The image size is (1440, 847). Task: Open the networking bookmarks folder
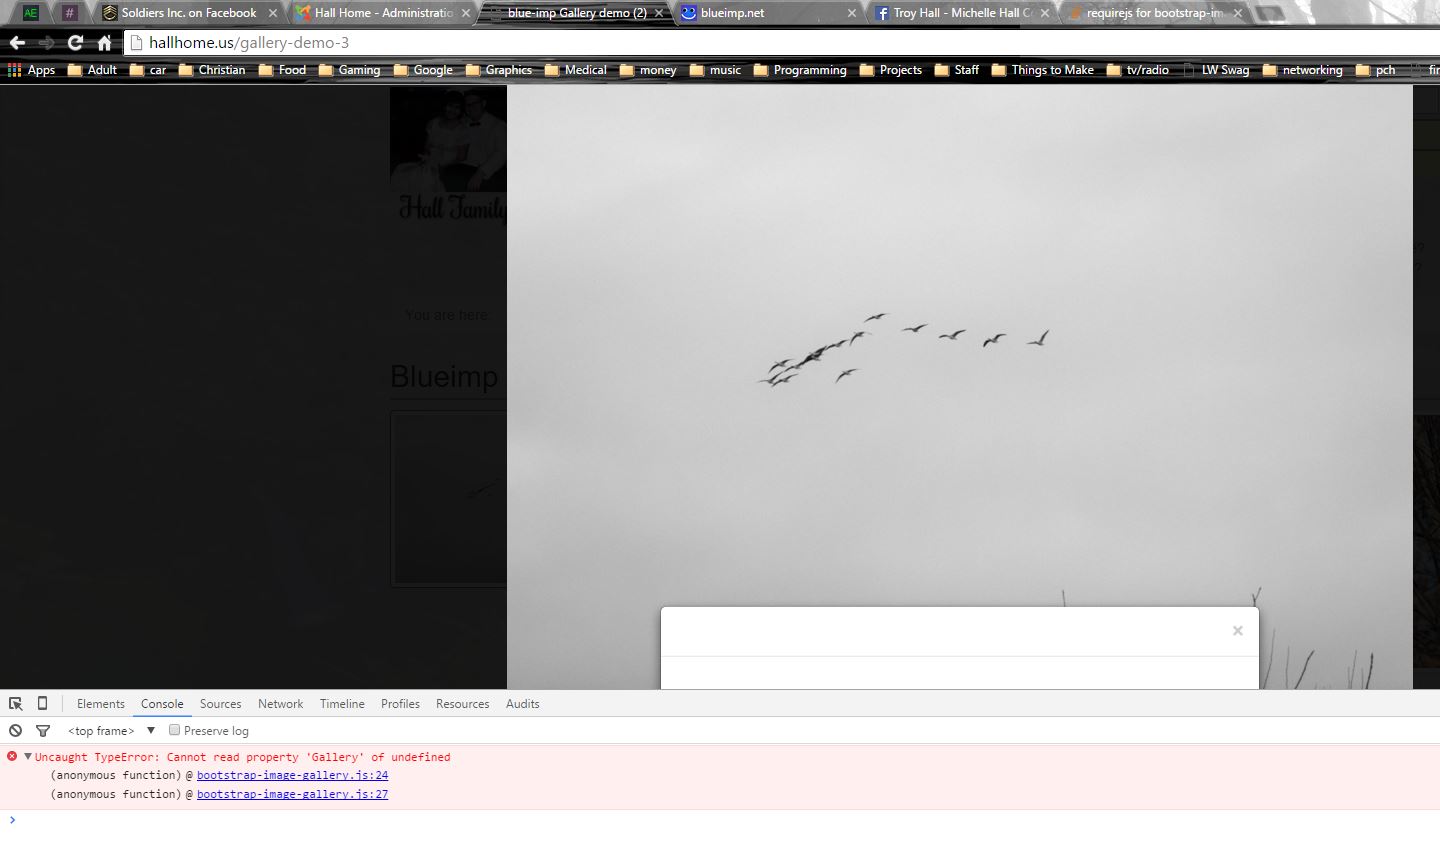coord(1303,70)
